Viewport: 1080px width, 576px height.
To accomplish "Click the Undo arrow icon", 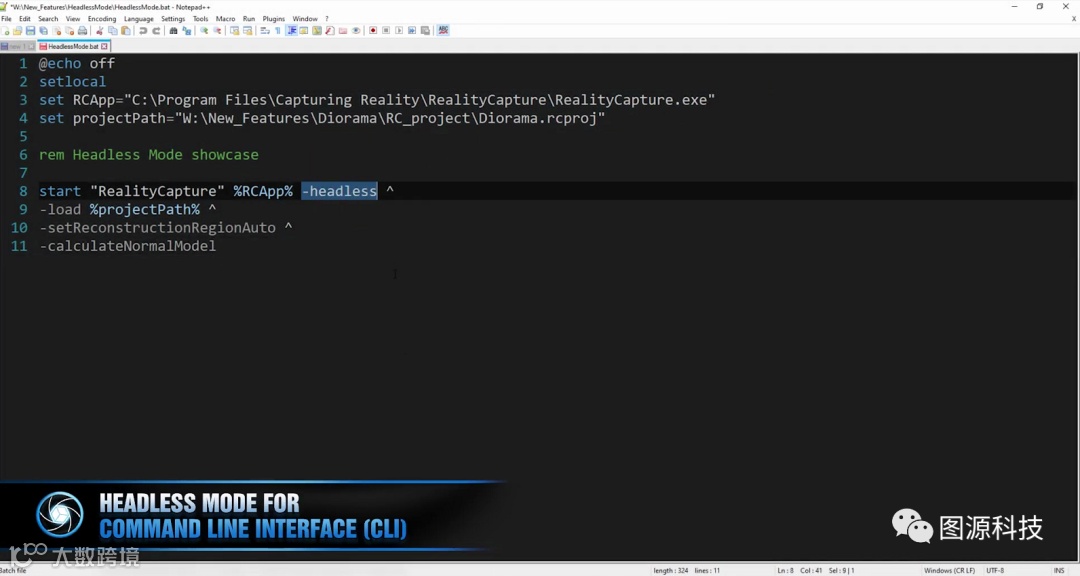I will pos(143,30).
